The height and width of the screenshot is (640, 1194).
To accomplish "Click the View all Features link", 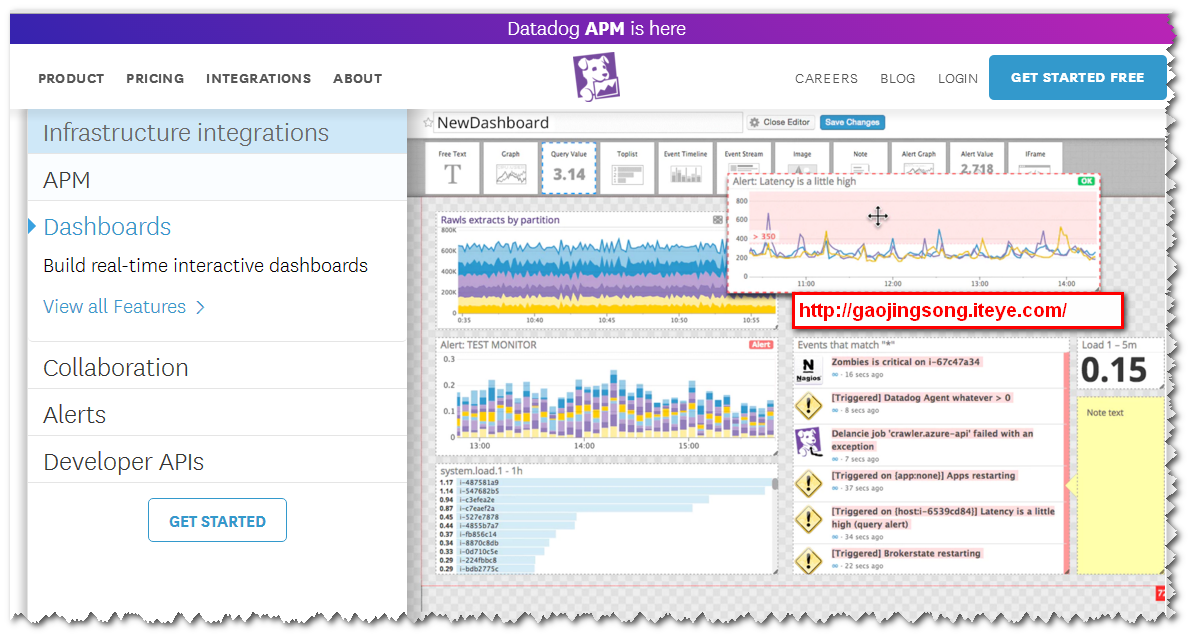I will [x=123, y=306].
